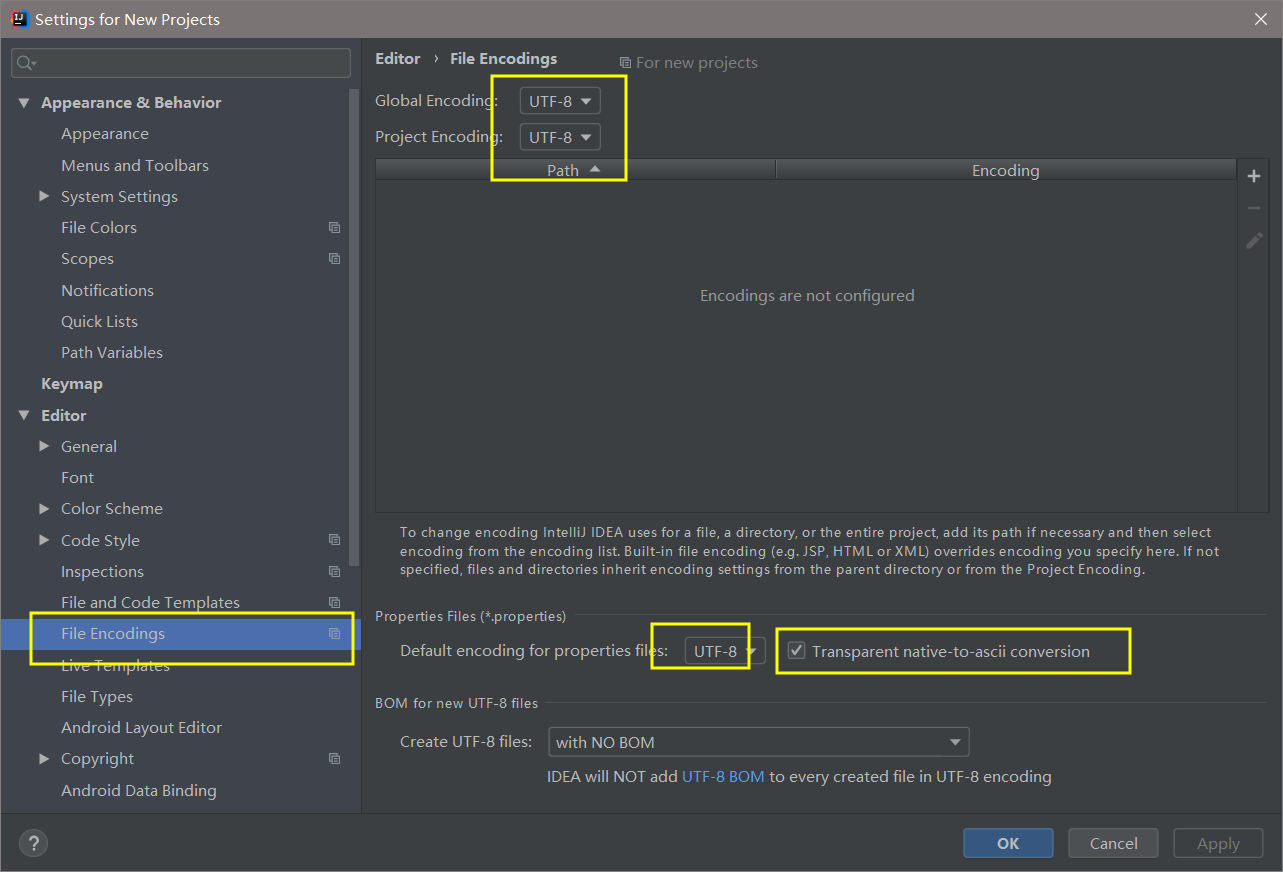Open default properties files encoding dropdown
The width and height of the screenshot is (1283, 872).
coord(725,651)
